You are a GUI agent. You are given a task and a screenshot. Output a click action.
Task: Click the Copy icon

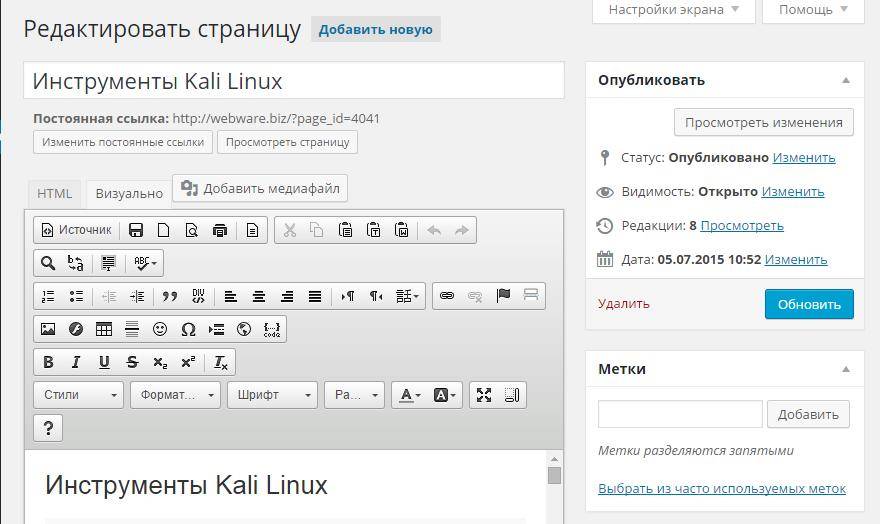317,230
